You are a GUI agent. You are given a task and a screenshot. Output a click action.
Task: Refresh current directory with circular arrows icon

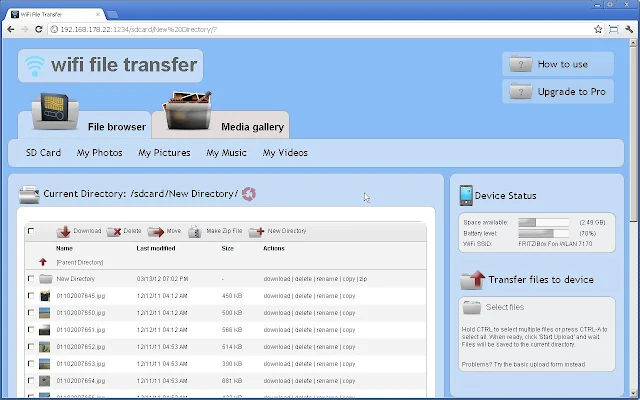249,194
